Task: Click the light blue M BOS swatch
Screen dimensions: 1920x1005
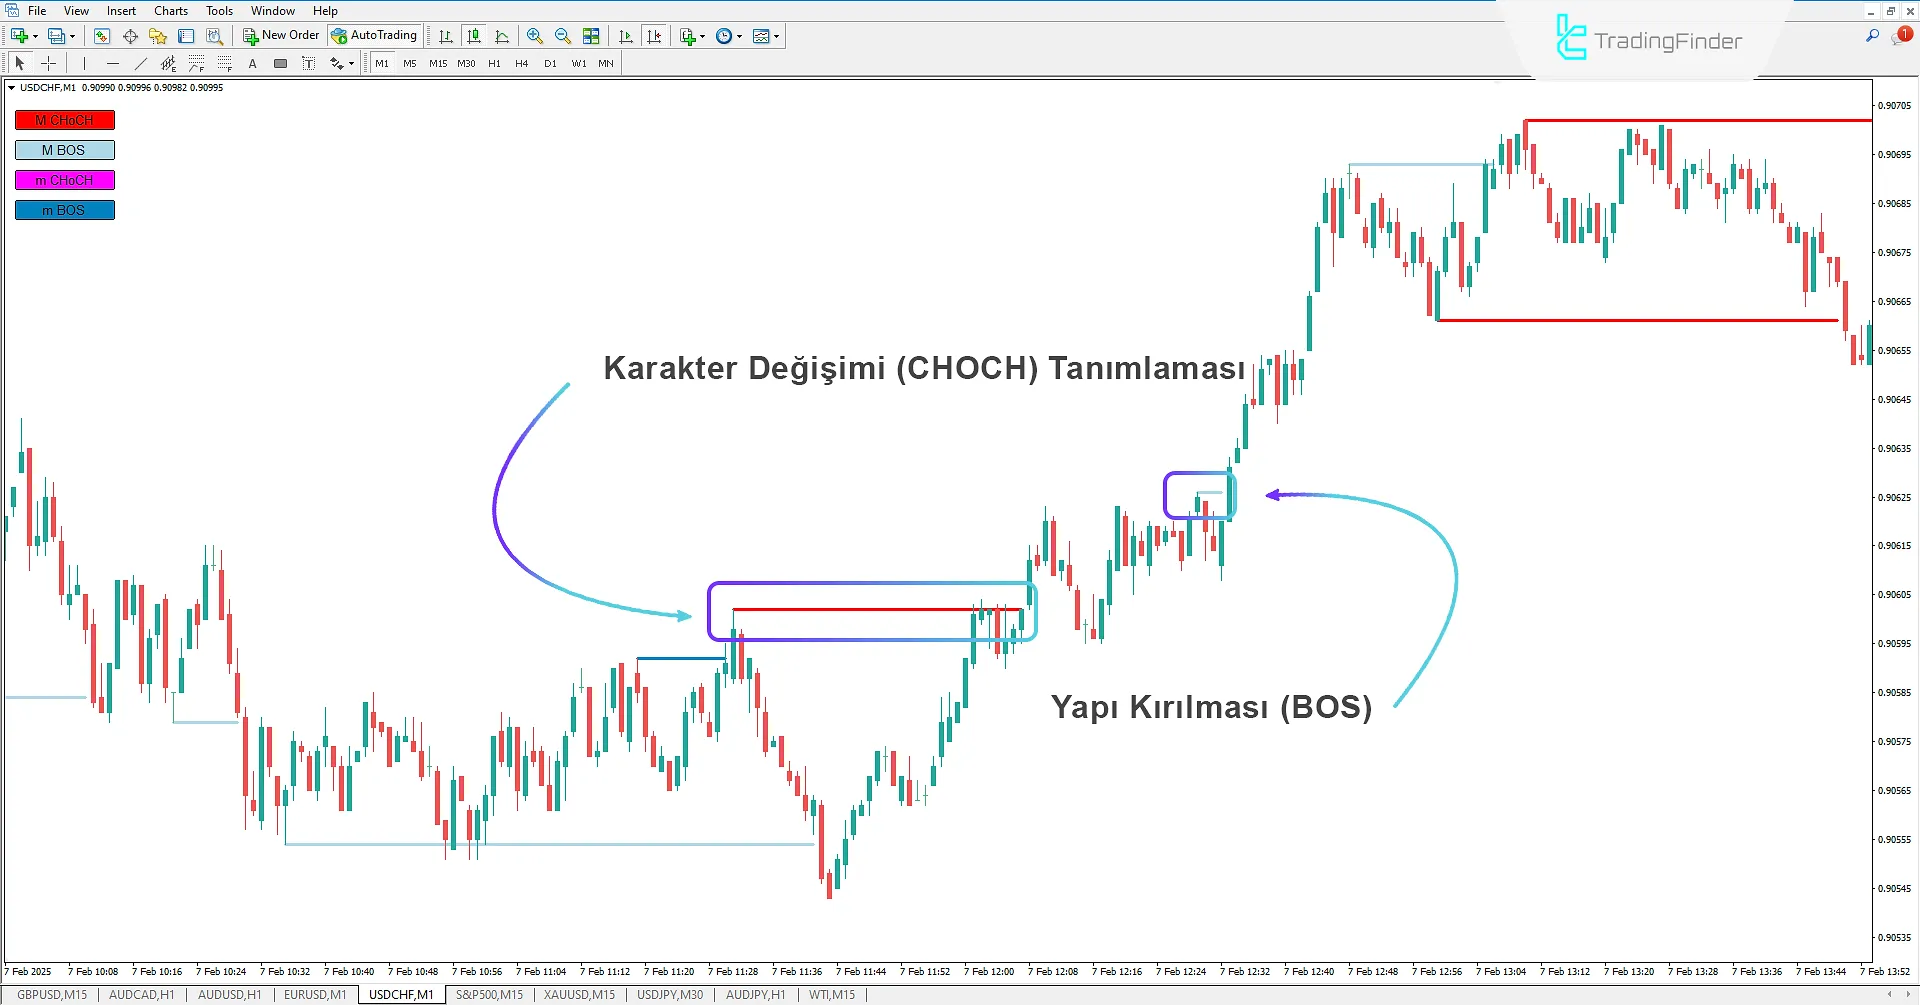Action: point(65,150)
